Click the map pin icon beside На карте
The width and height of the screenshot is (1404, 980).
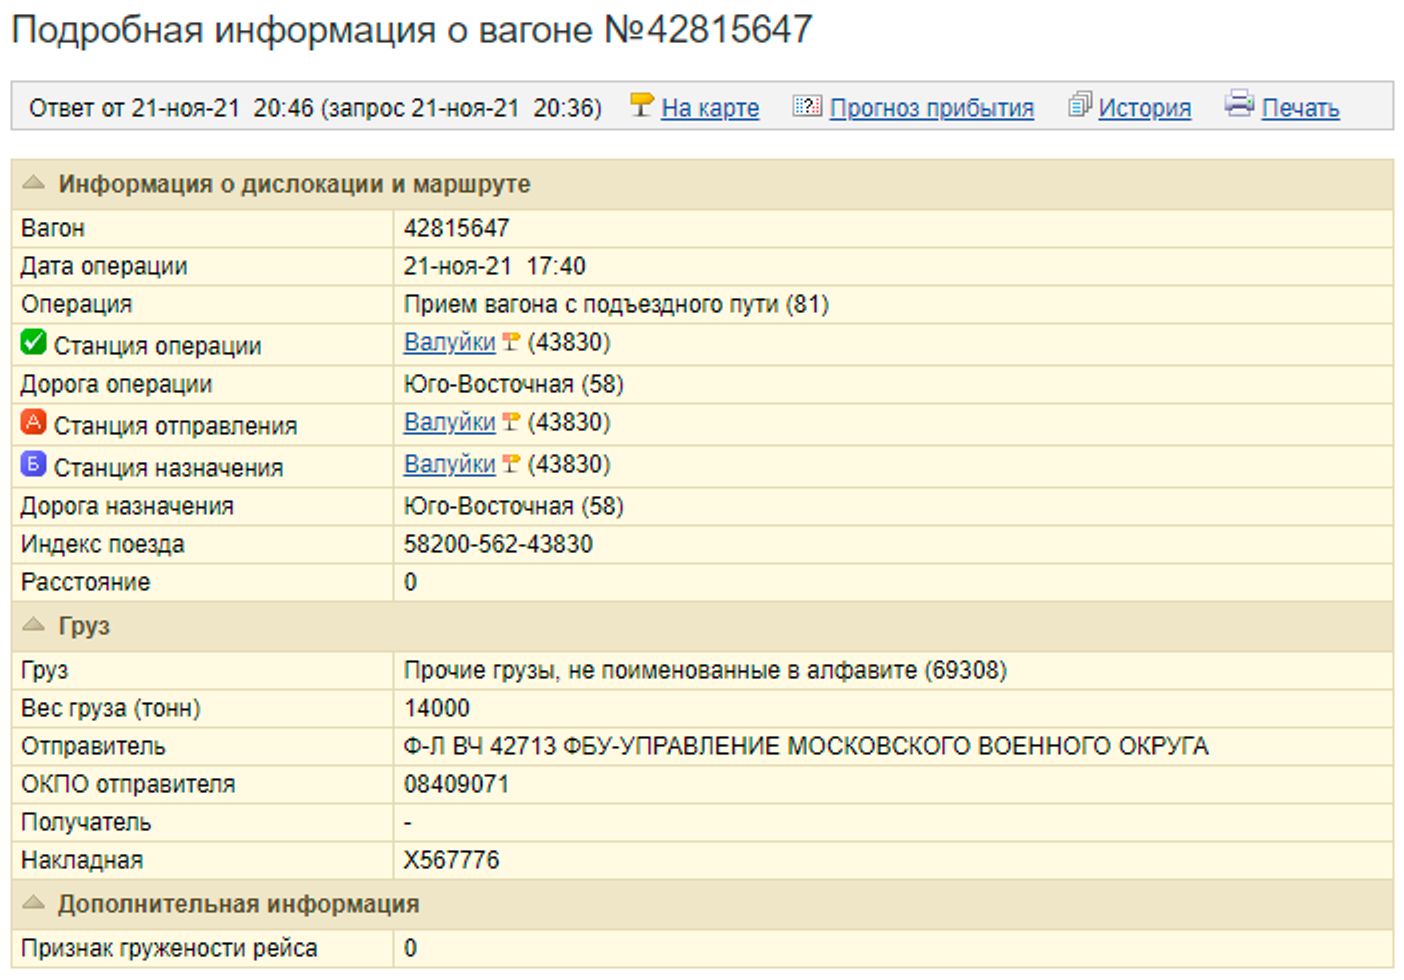(641, 104)
